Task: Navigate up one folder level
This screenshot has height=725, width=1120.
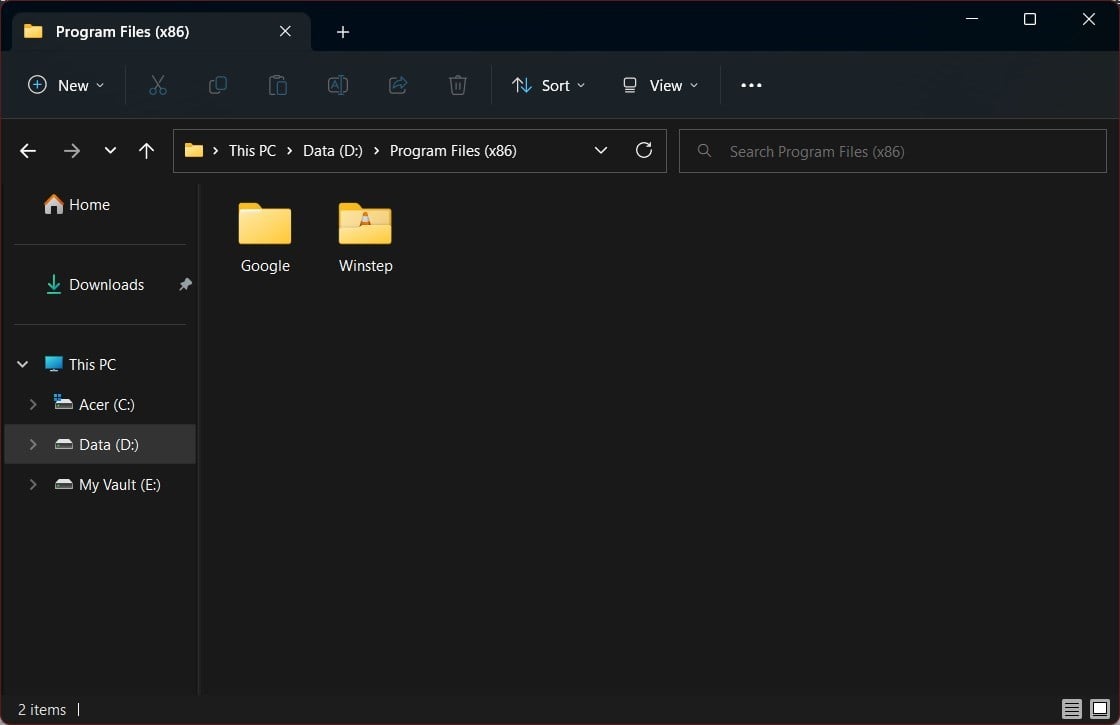Action: click(146, 150)
